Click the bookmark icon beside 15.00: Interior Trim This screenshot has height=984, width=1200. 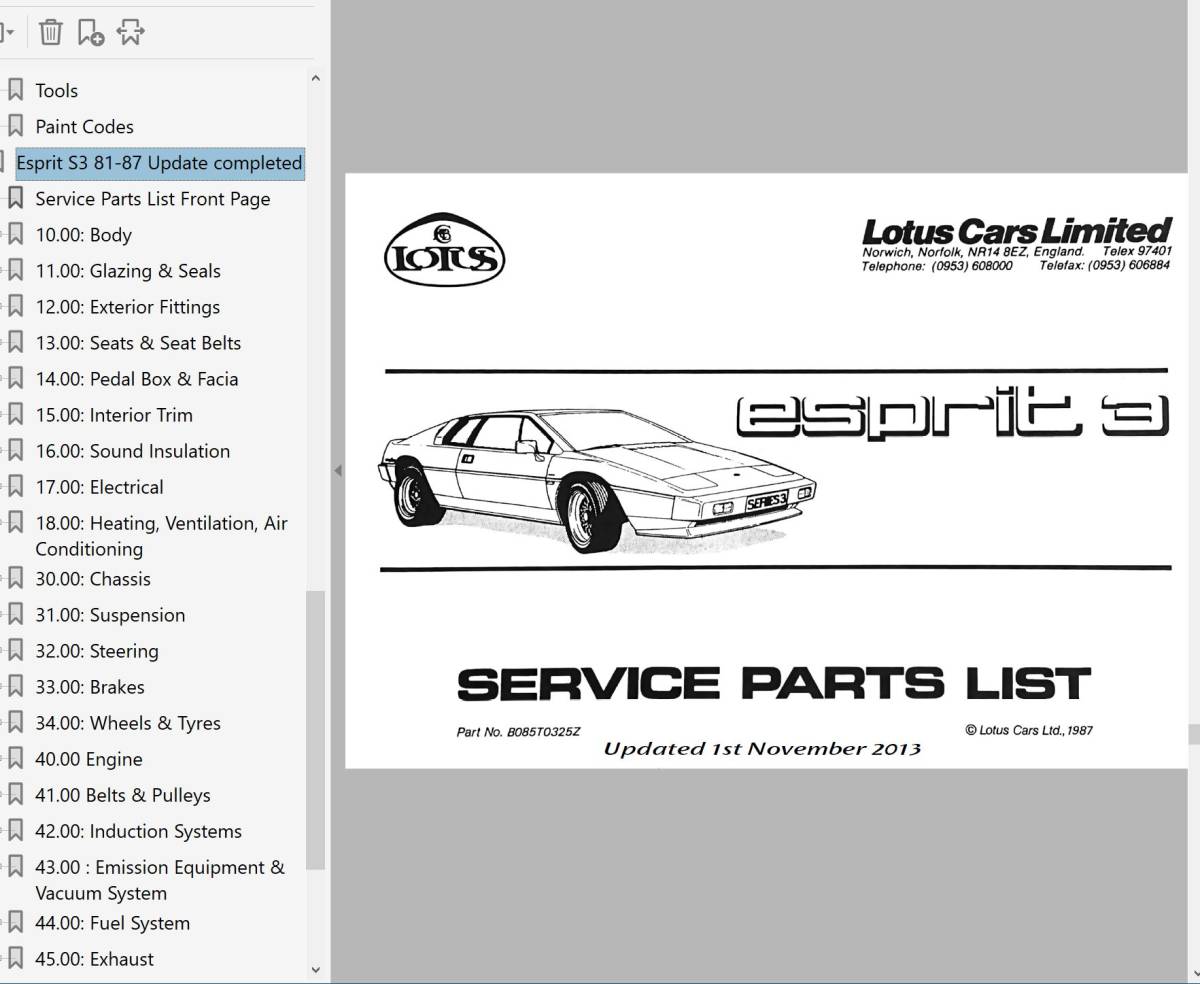pos(15,414)
